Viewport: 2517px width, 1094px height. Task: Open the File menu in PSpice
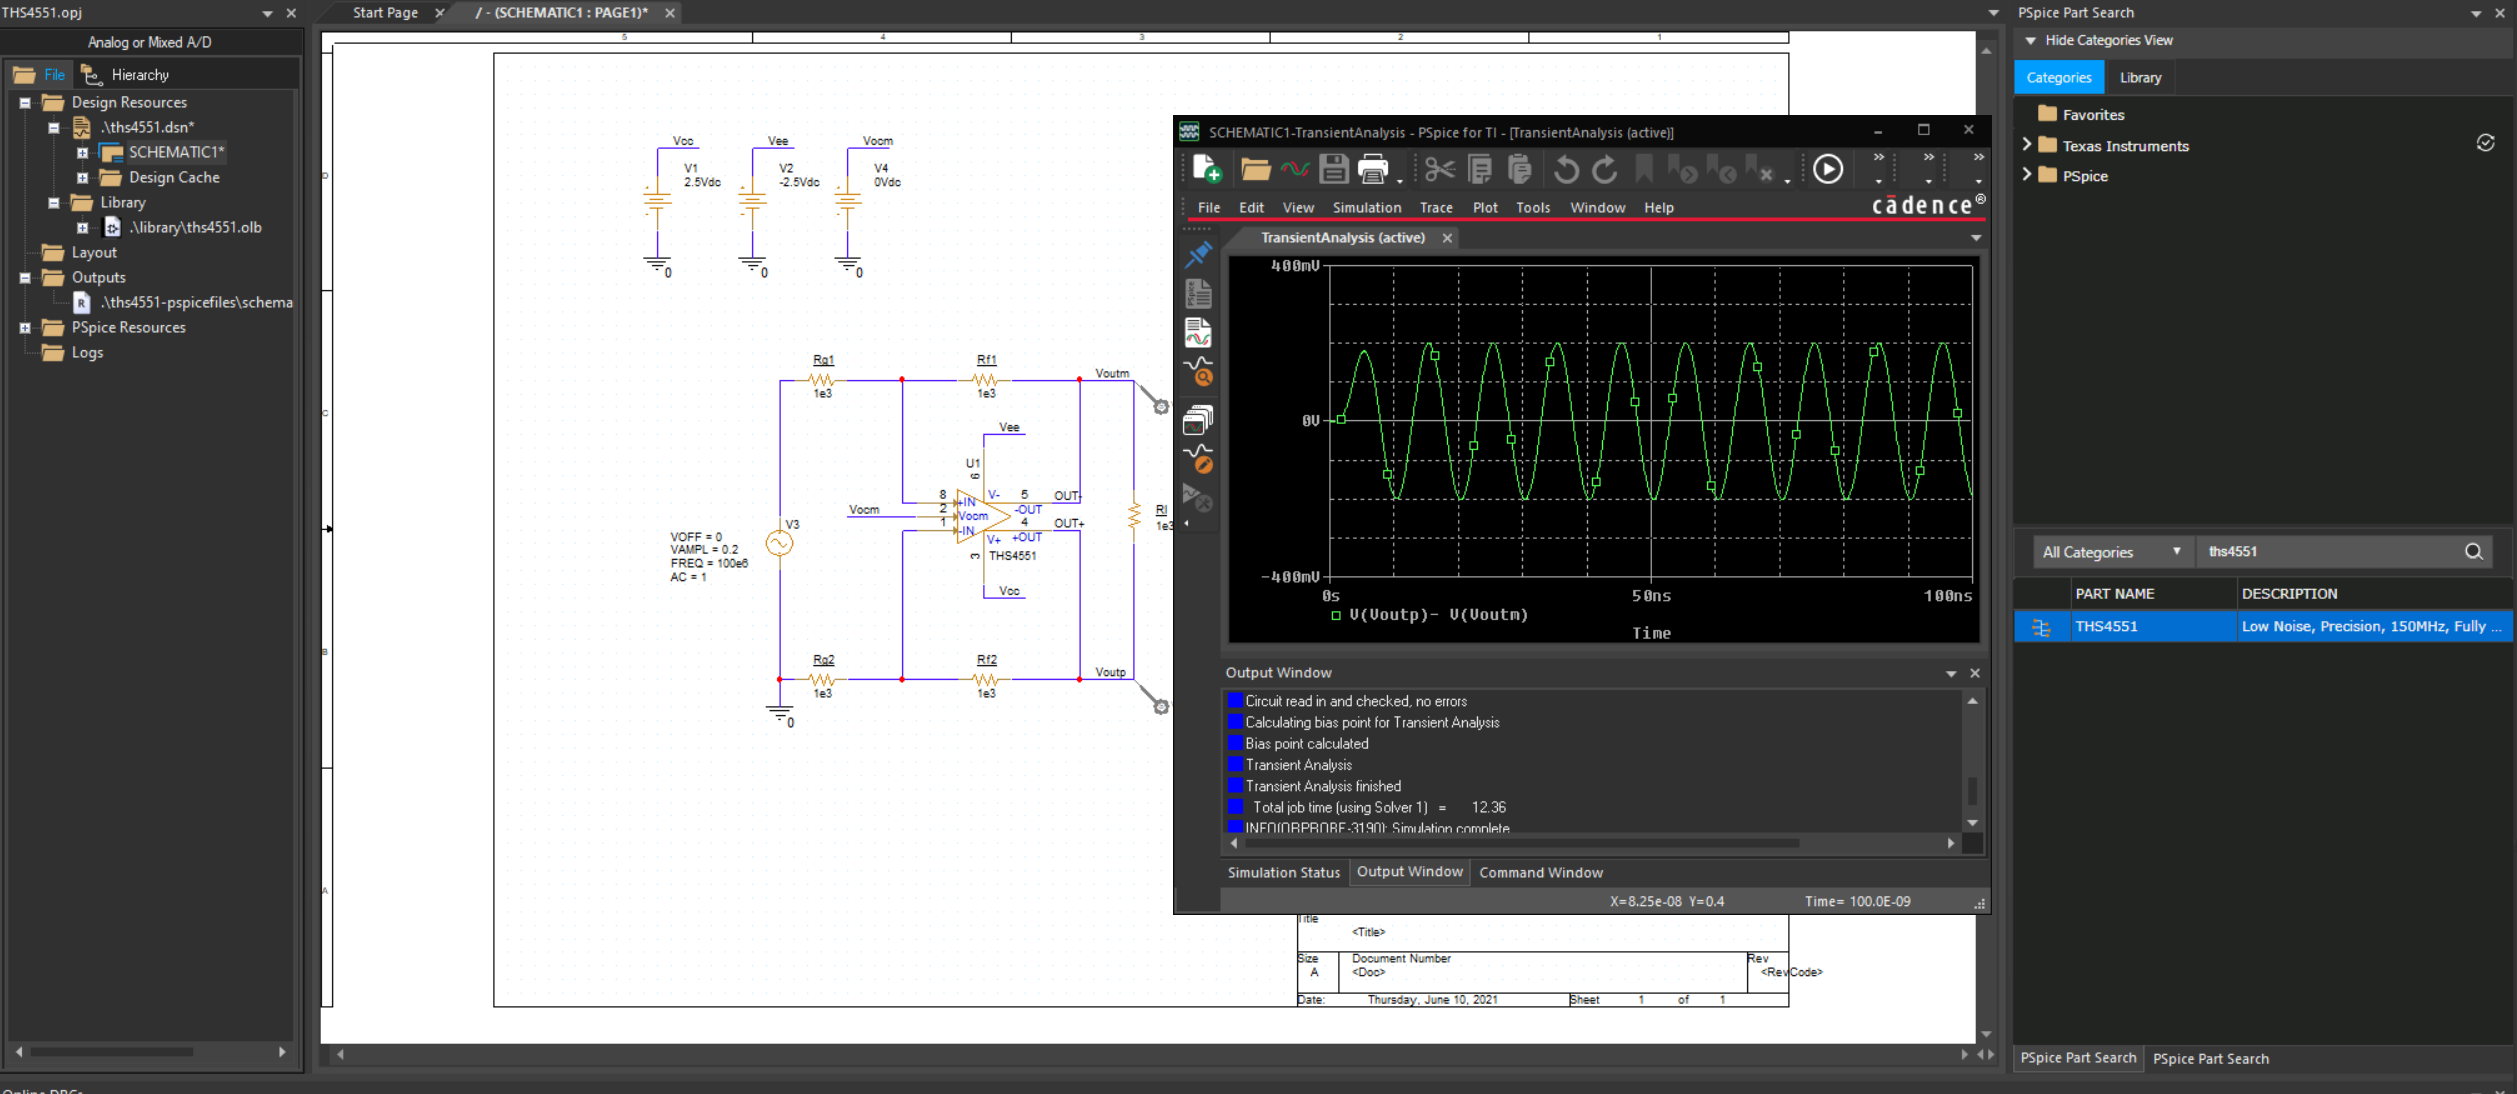(x=1209, y=208)
